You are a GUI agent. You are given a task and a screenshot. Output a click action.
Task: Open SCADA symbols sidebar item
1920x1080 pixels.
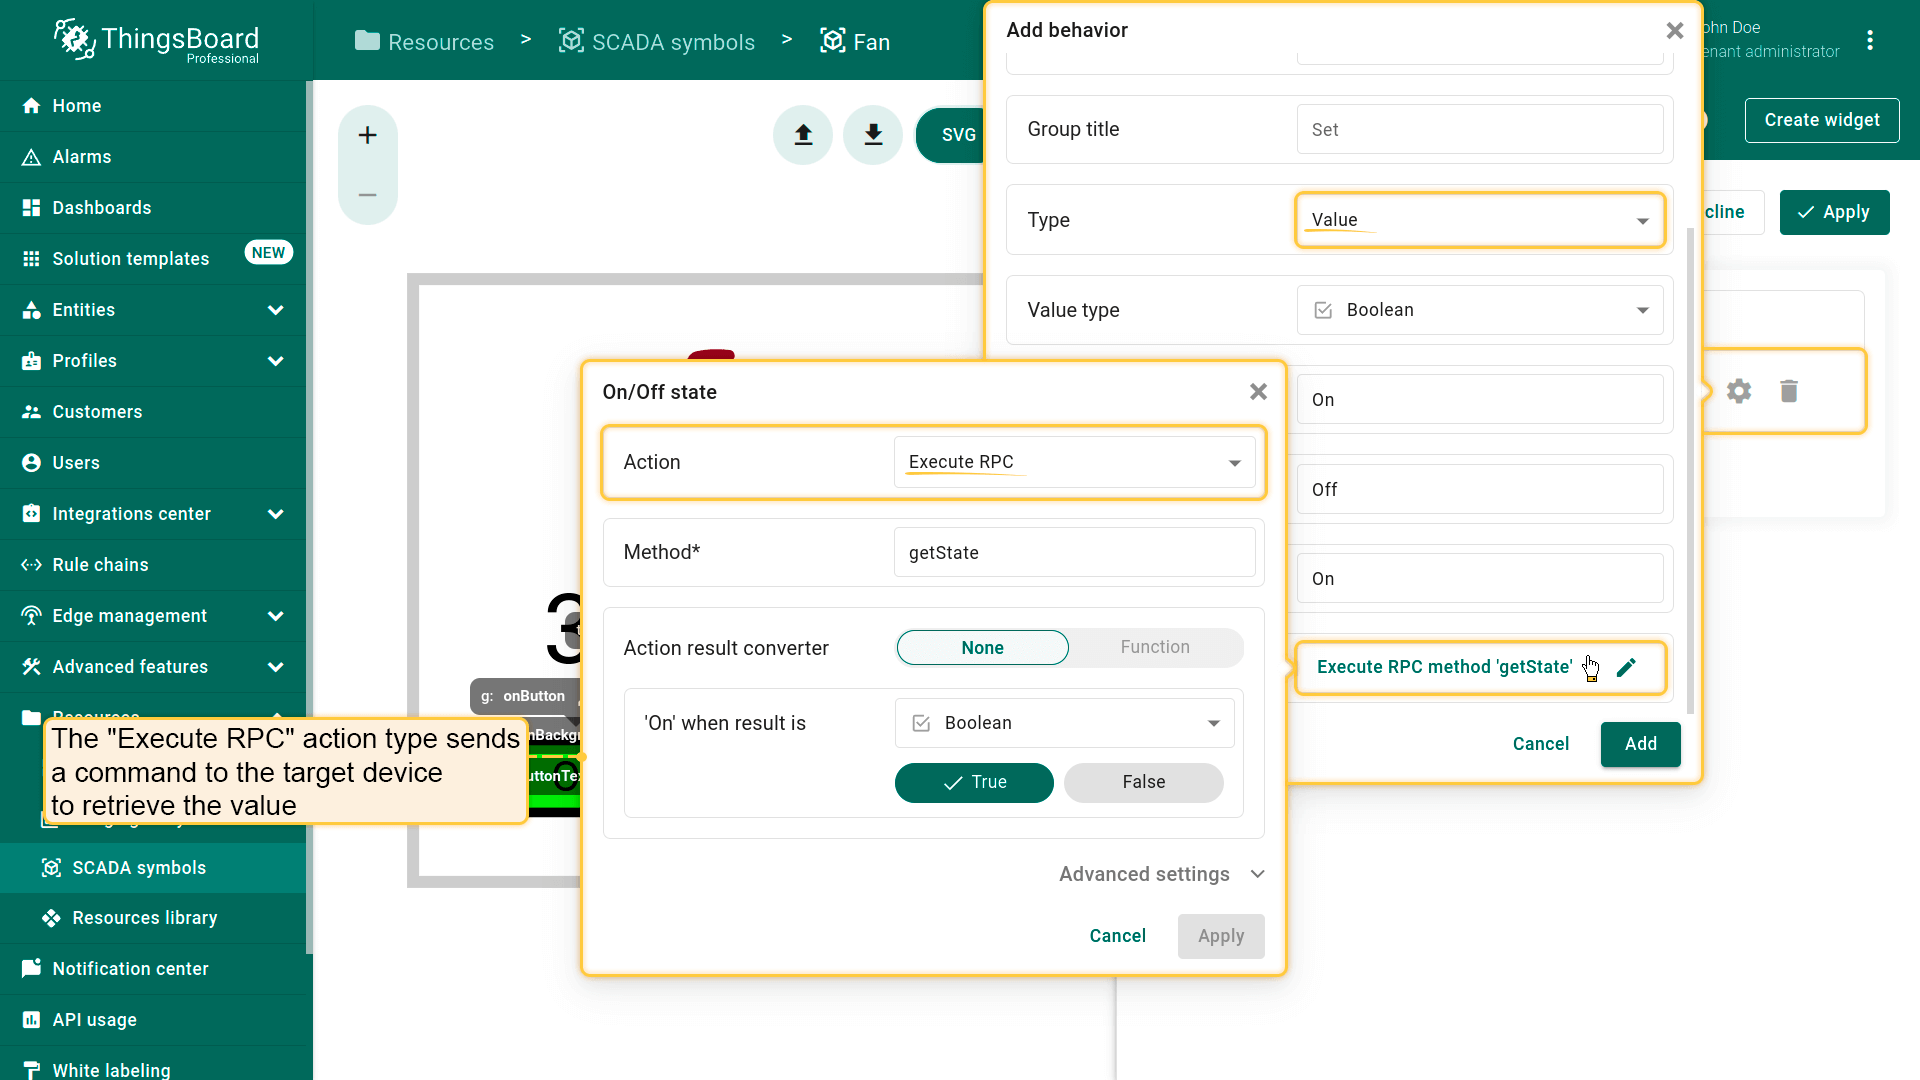tap(139, 868)
